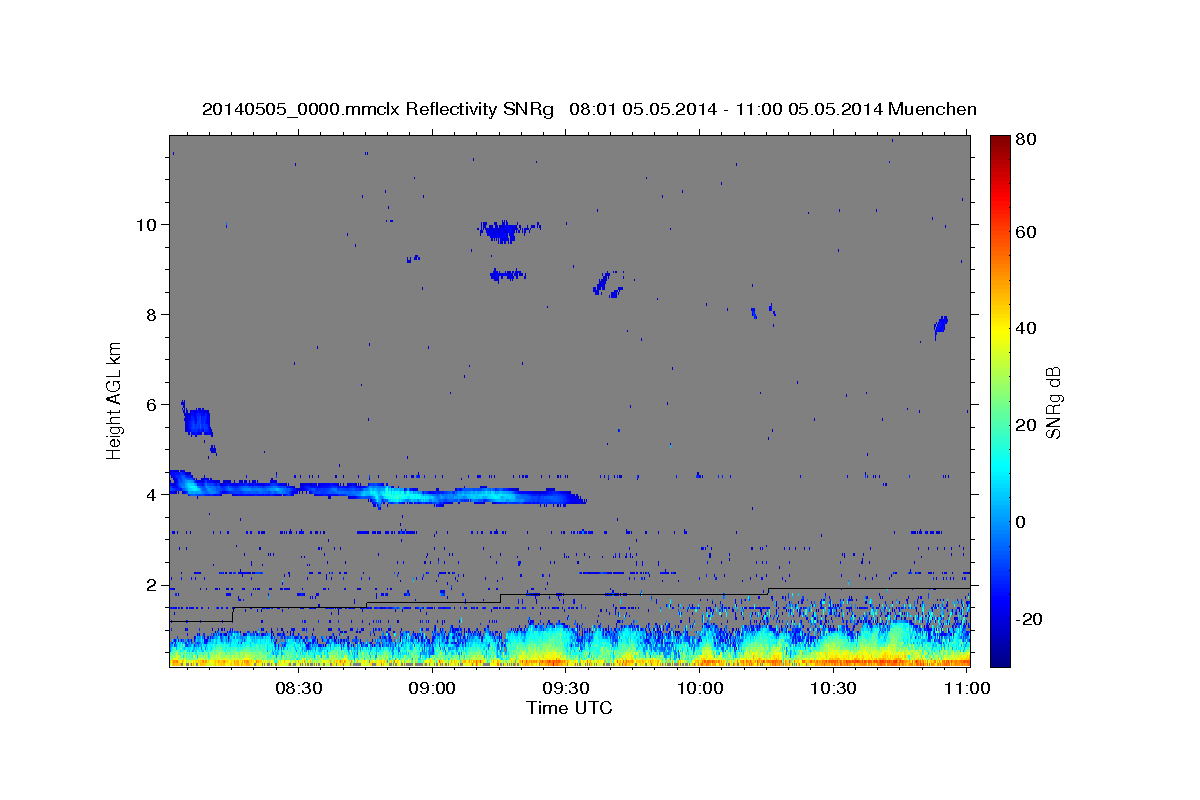The image size is (1200, 800).
Task: Click the 09:30 time tick label
Action: pyautogui.click(x=566, y=688)
